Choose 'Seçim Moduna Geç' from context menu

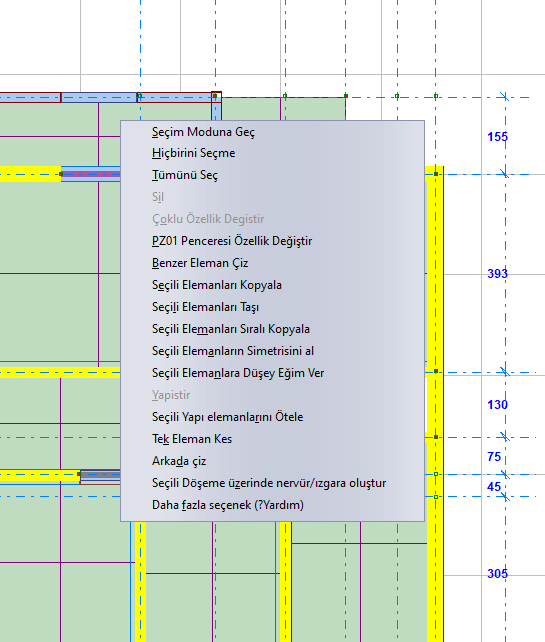[272, 132]
